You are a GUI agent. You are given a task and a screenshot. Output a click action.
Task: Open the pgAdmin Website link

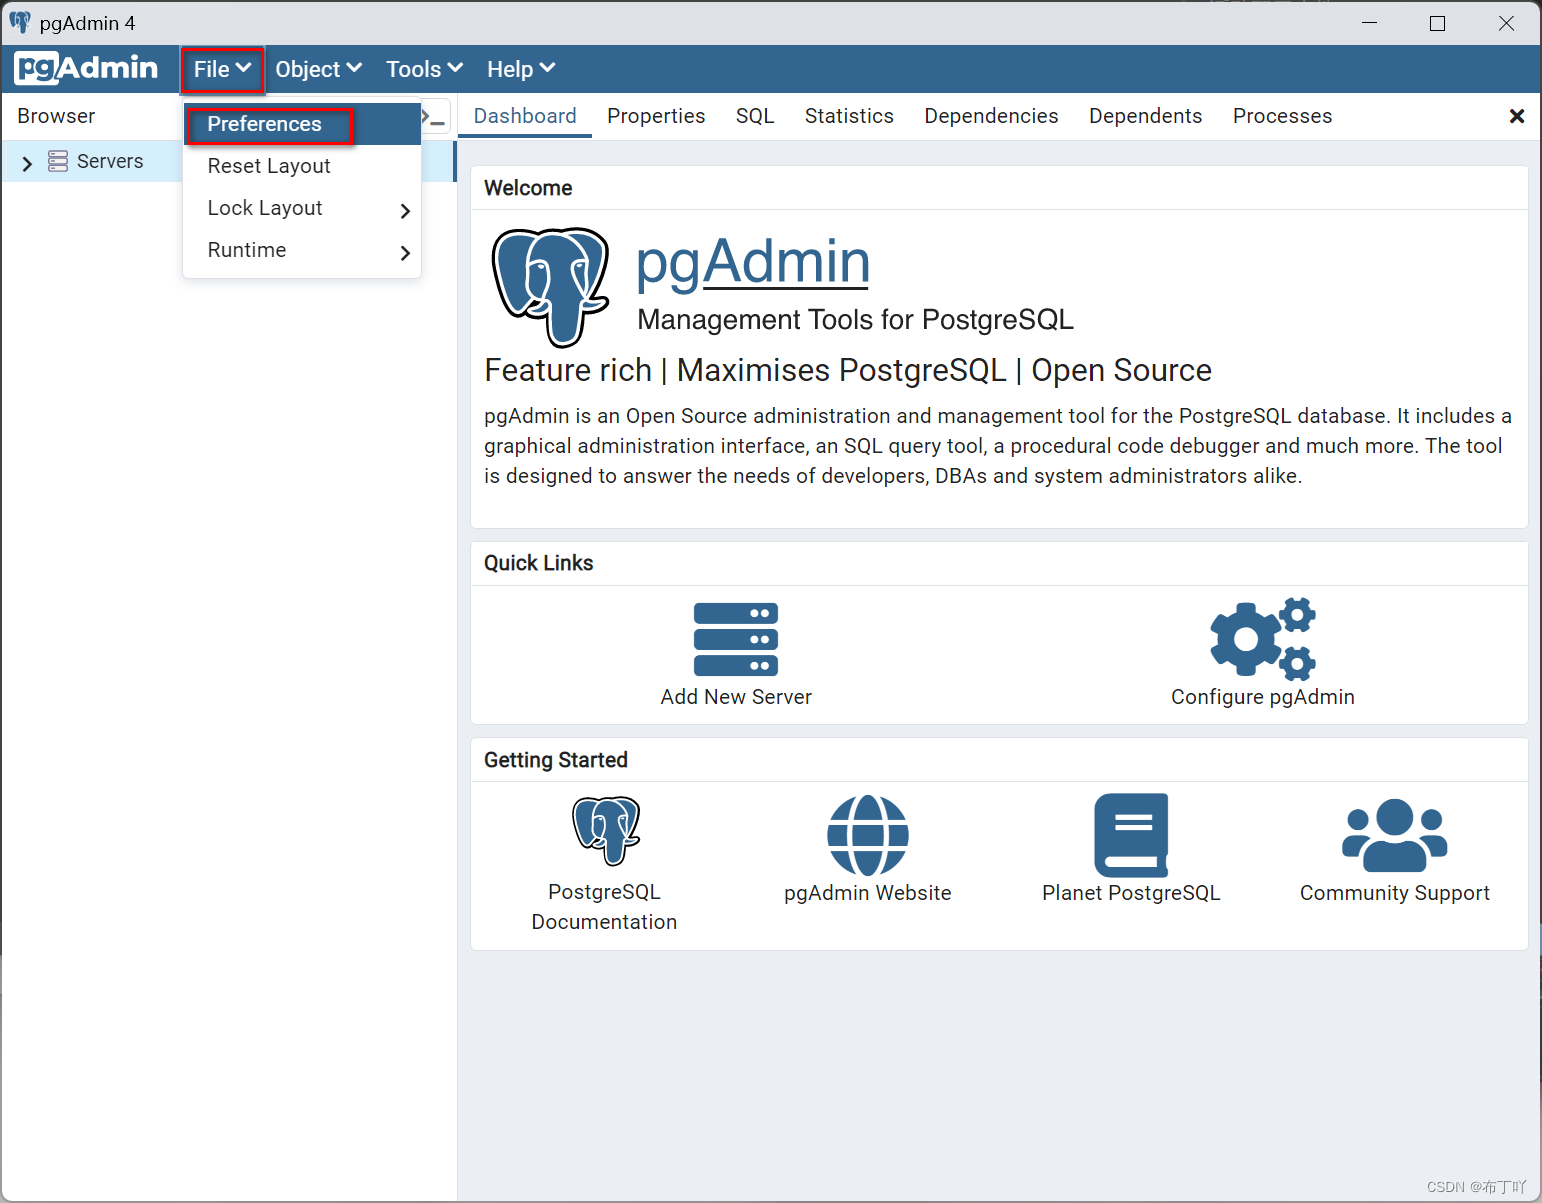(x=868, y=893)
